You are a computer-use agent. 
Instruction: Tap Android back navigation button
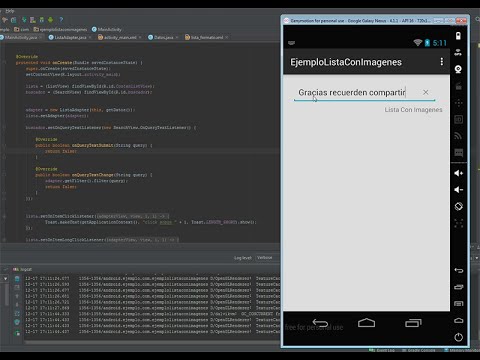(x=320, y=323)
